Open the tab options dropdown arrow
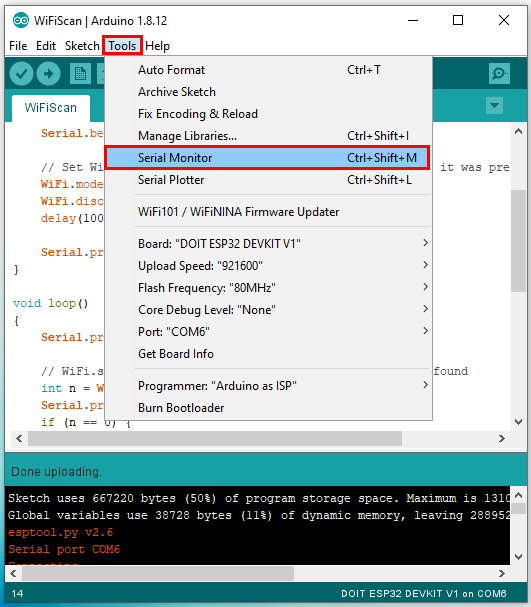This screenshot has height=607, width=531. pyautogui.click(x=494, y=105)
